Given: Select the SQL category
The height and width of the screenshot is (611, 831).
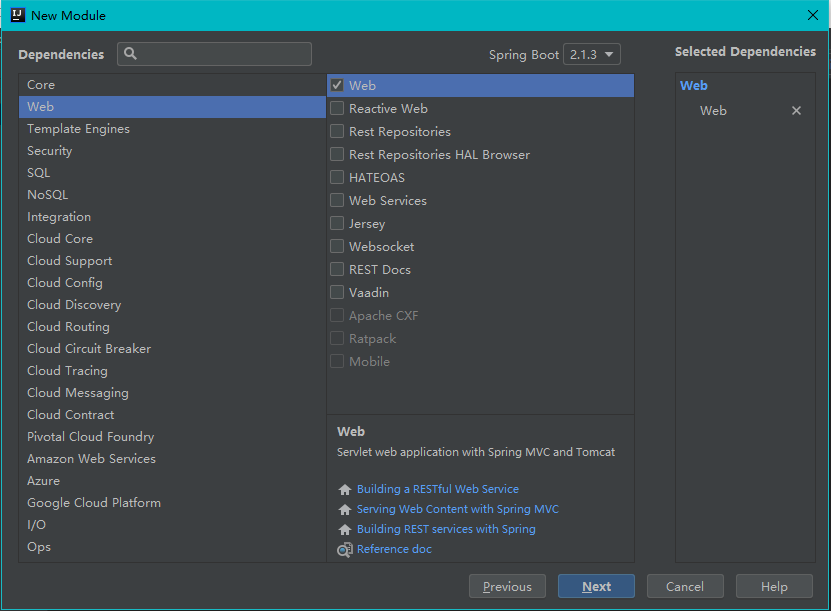Looking at the screenshot, I should point(172,173).
